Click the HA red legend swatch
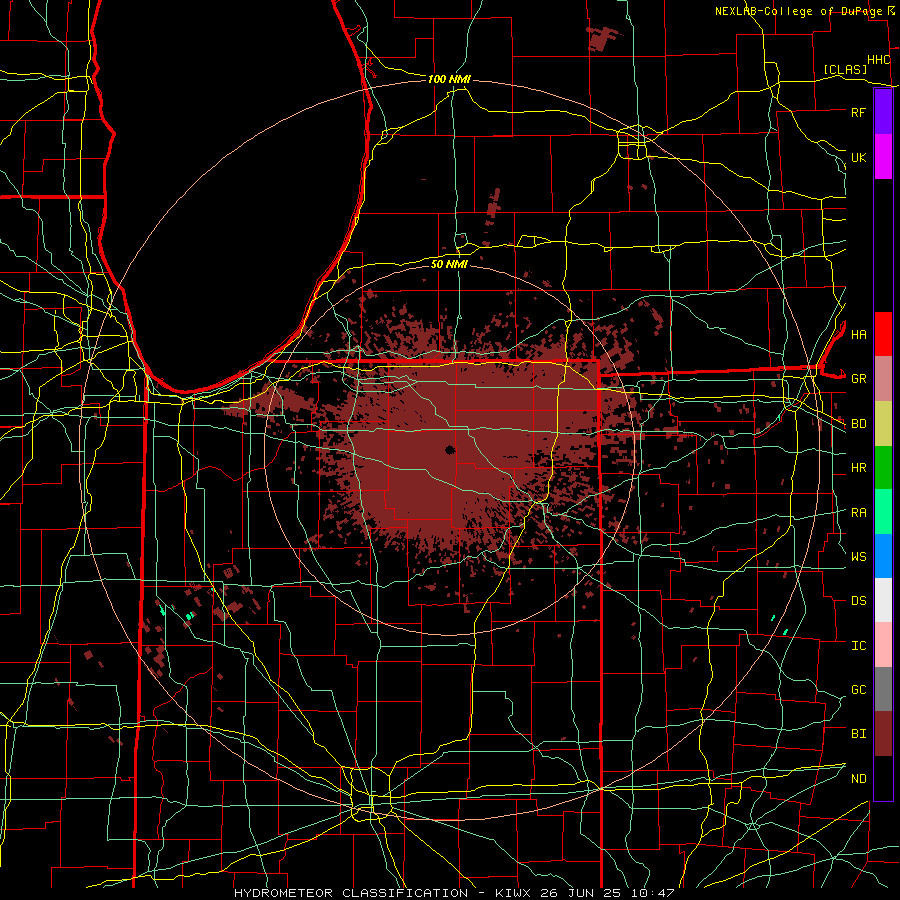Image resolution: width=900 pixels, height=900 pixels. tap(883, 334)
